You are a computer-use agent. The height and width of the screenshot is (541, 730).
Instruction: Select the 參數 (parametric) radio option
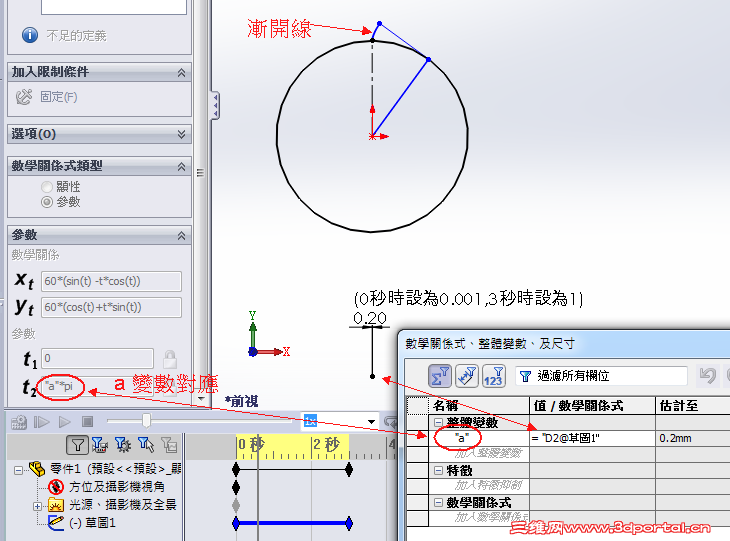47,202
